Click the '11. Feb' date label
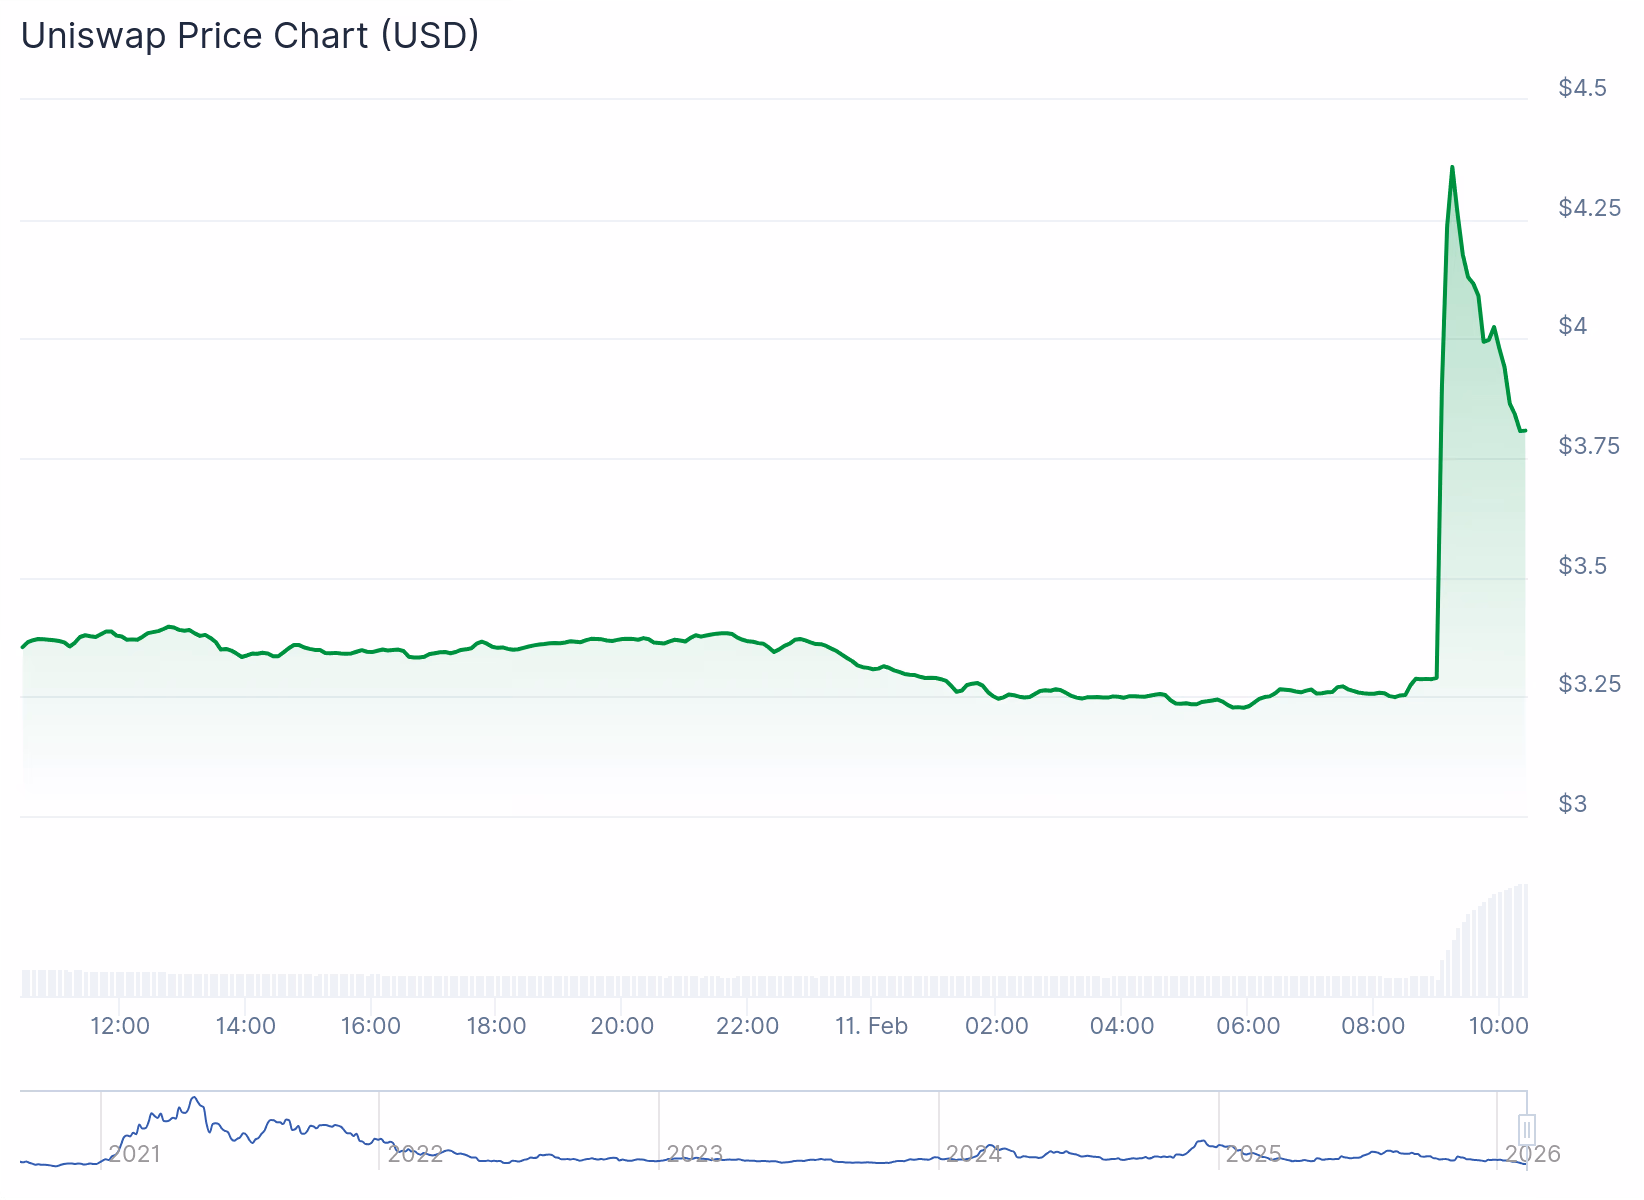1644x1200 pixels. point(871,1026)
